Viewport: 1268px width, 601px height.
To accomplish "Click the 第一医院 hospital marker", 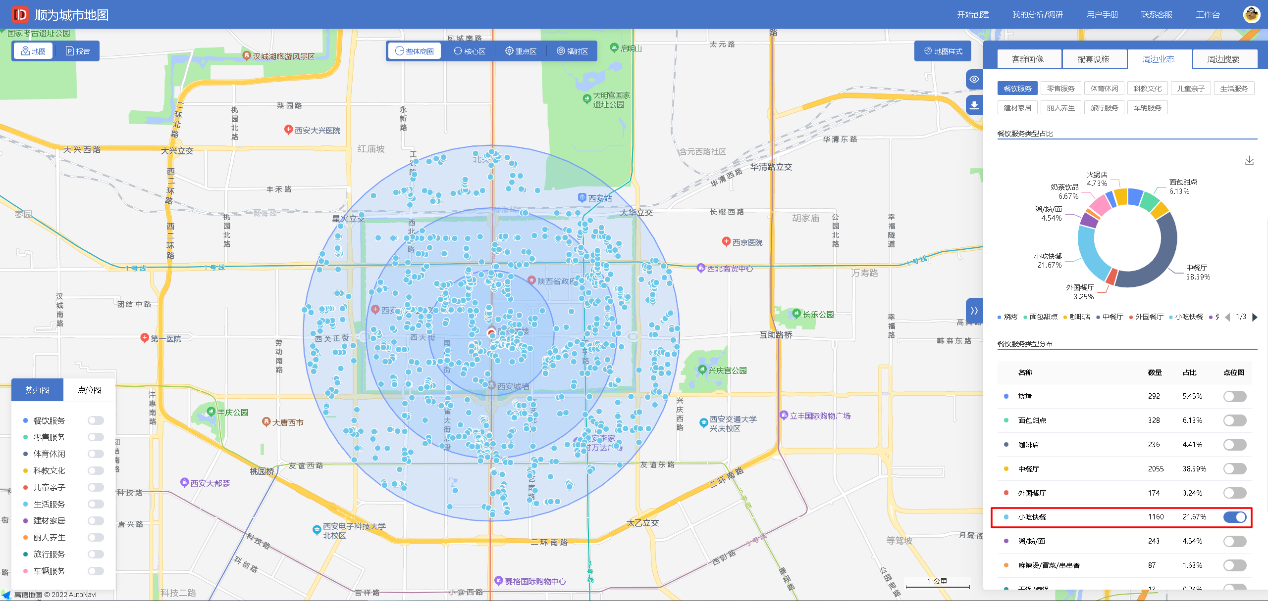I will click(x=145, y=338).
